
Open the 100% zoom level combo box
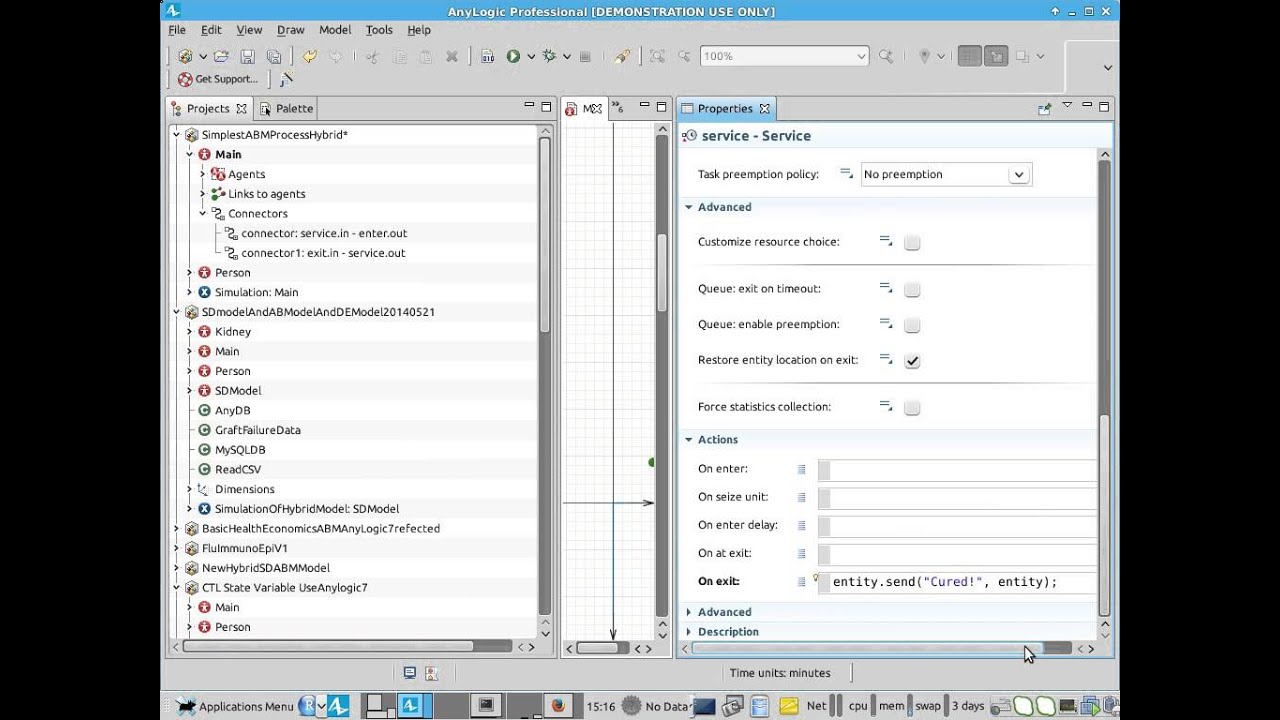point(784,57)
